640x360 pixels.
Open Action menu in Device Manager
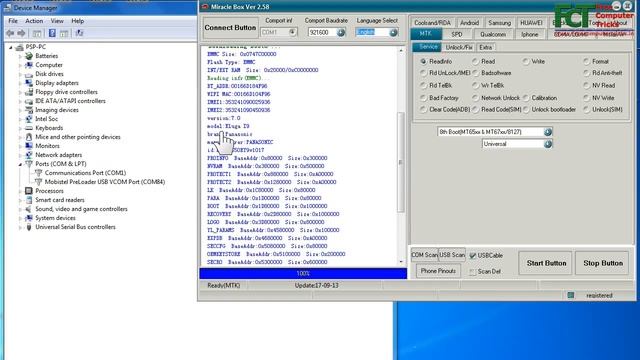click(34, 21)
